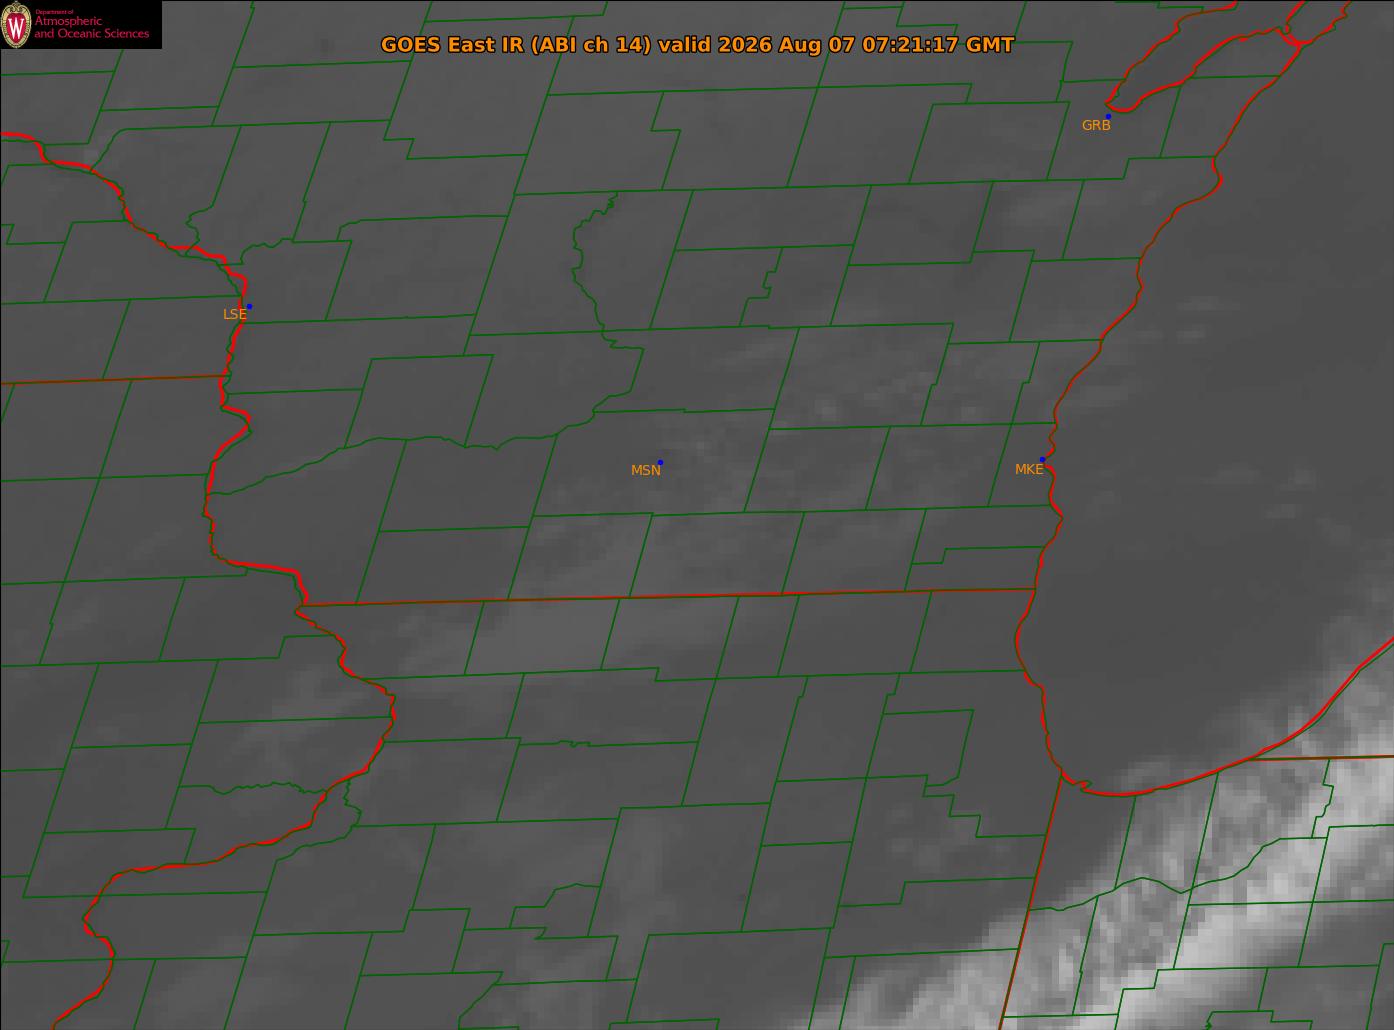
Task: Click the Atmospheric and Oceanic Sciences logo
Action: coord(81,25)
